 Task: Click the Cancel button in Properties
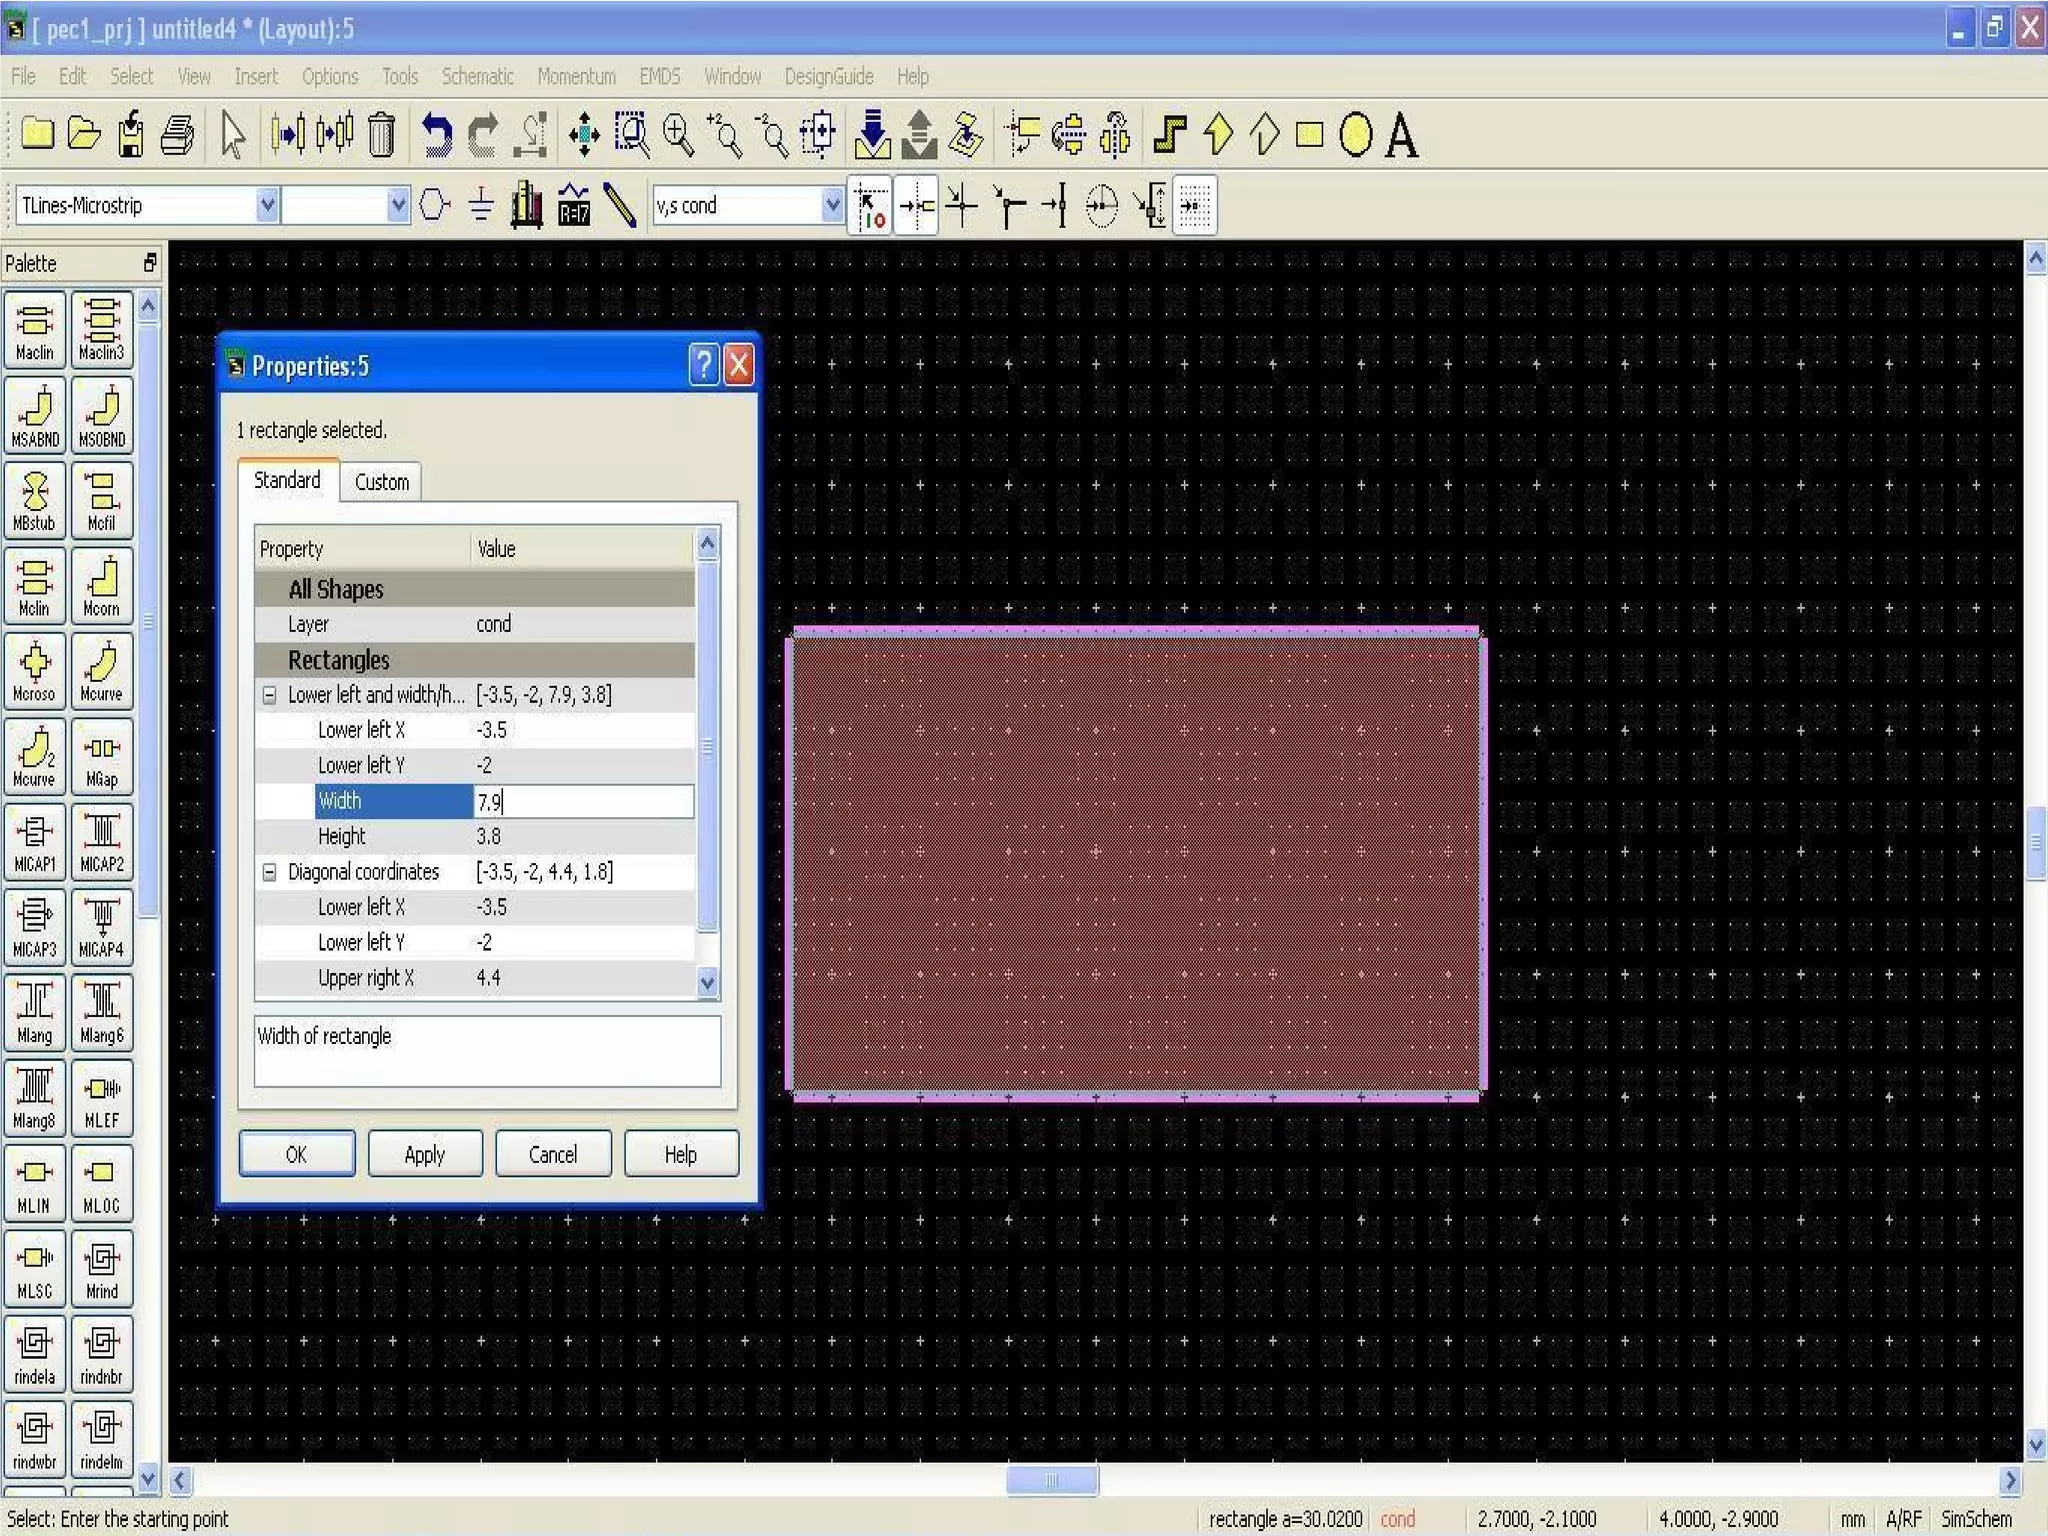pyautogui.click(x=552, y=1155)
